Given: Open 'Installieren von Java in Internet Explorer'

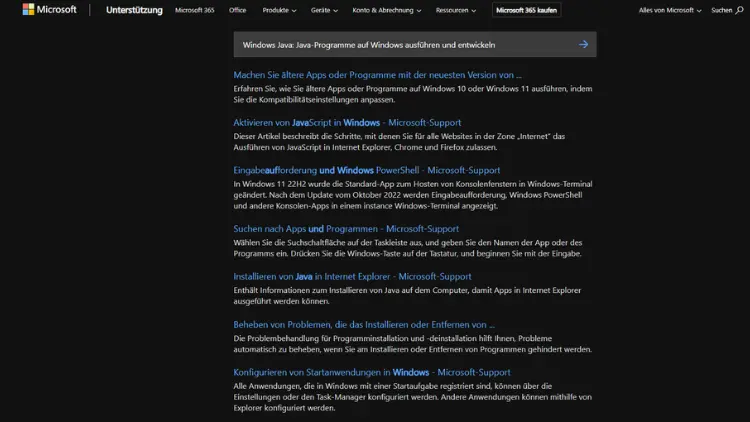Looking at the screenshot, I should 352,277.
